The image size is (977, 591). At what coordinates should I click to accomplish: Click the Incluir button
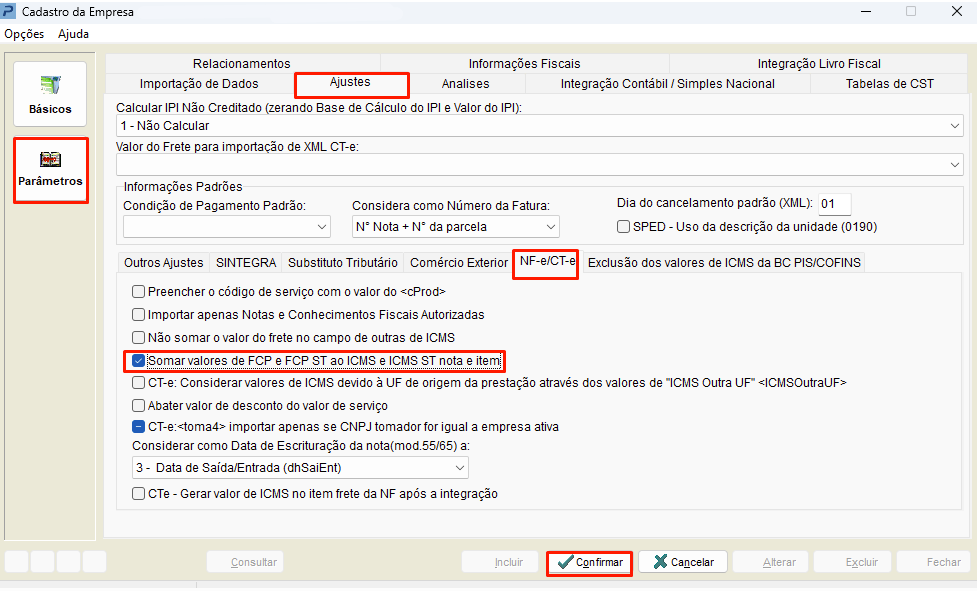point(500,562)
